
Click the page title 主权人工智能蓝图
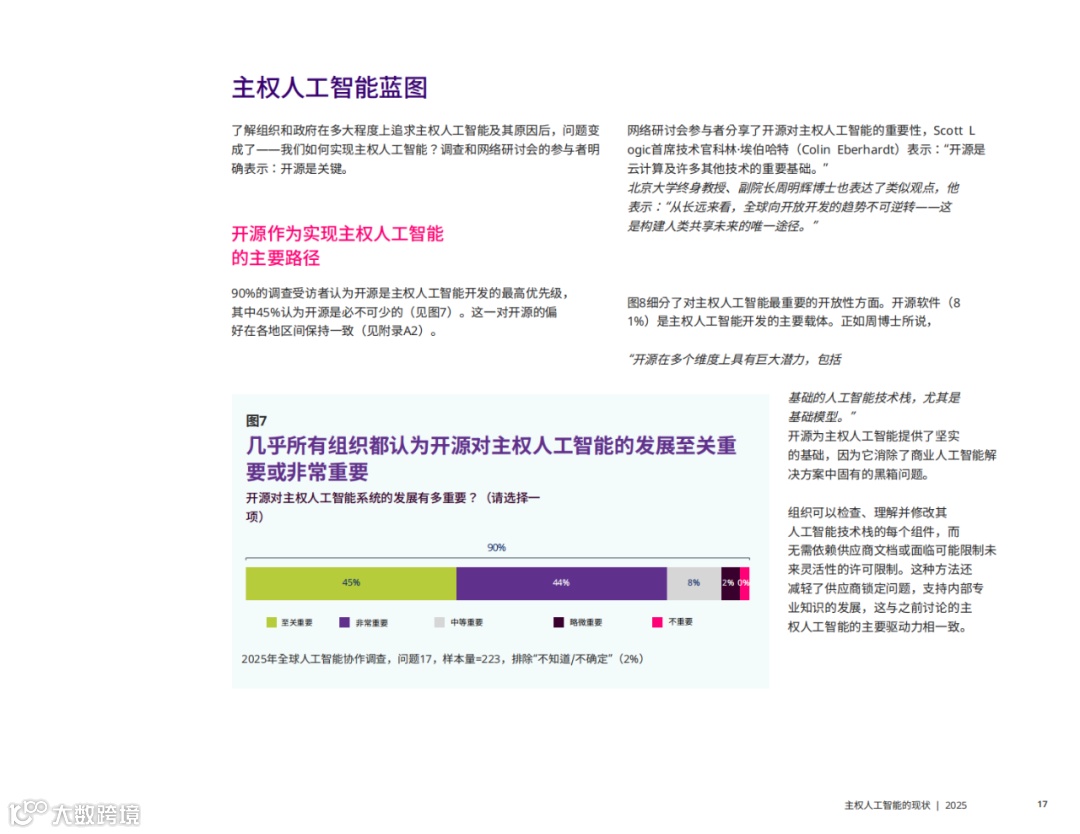[329, 88]
